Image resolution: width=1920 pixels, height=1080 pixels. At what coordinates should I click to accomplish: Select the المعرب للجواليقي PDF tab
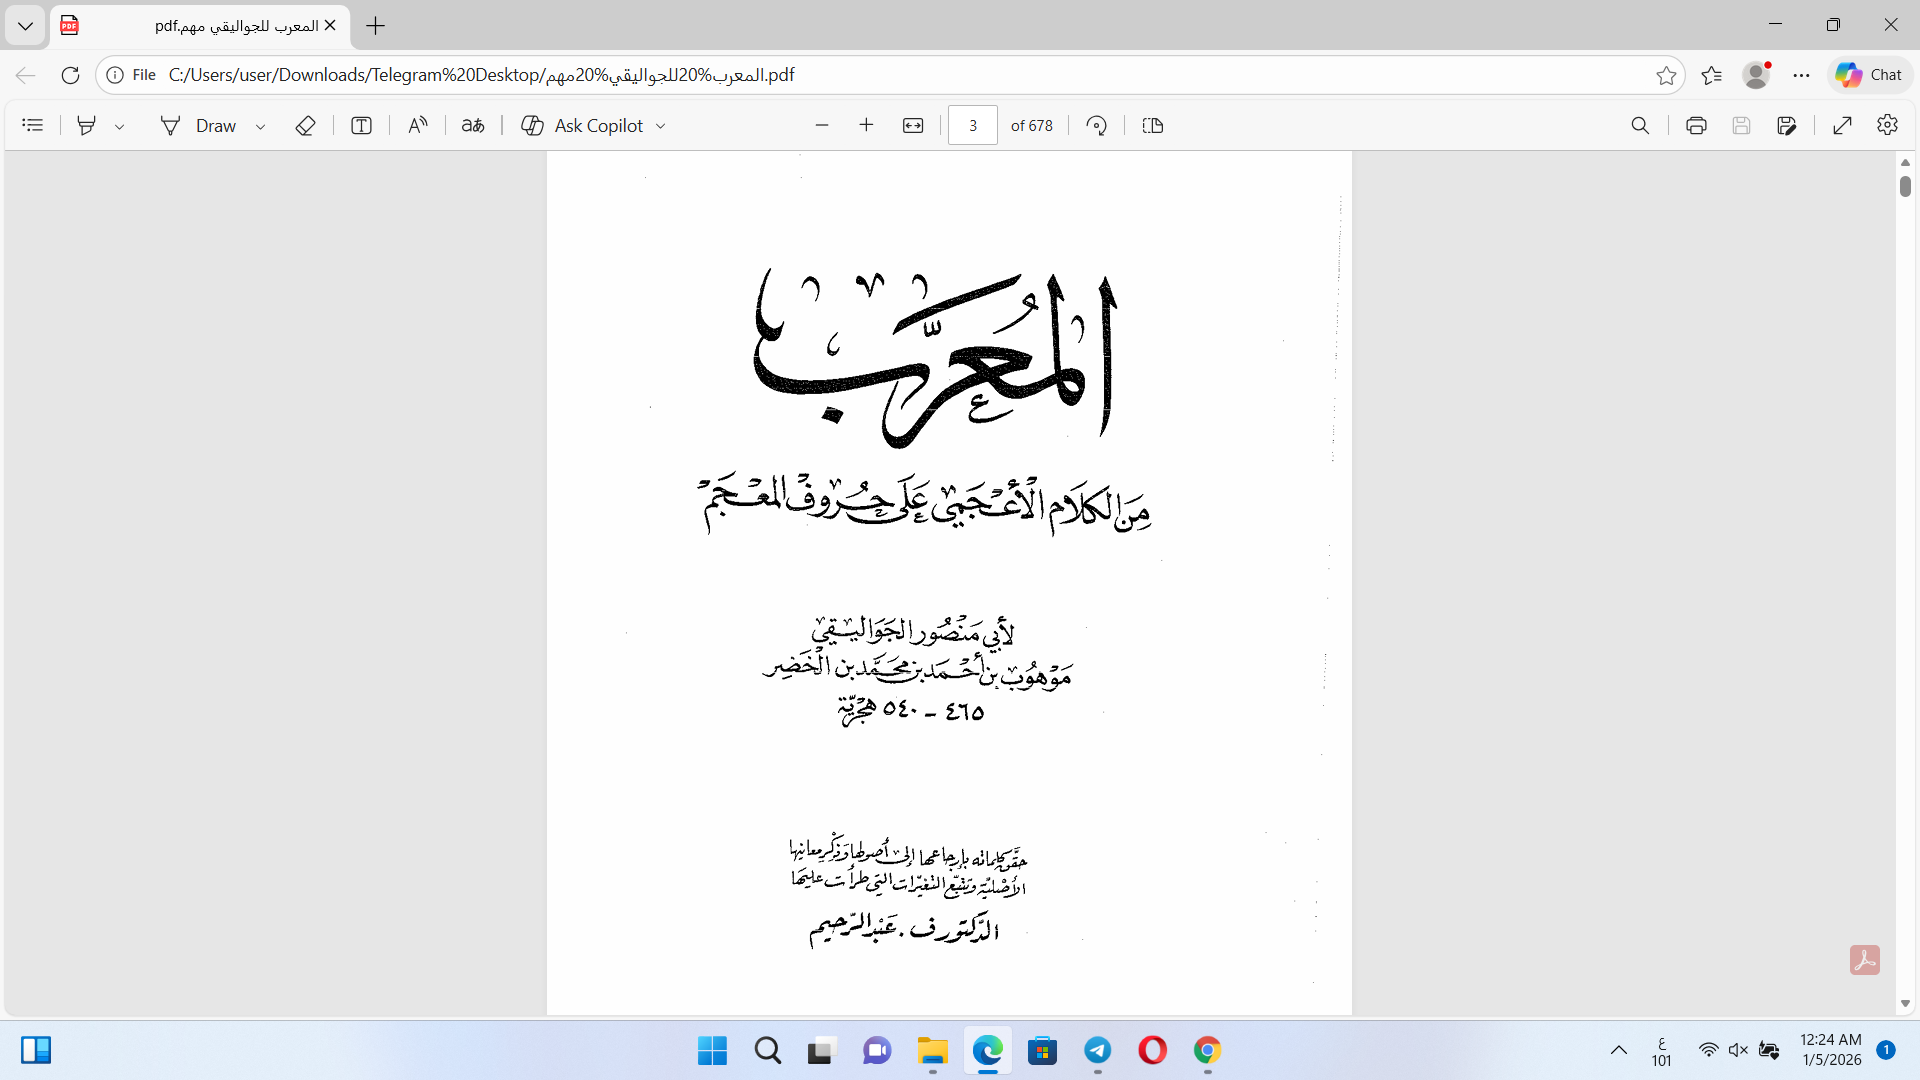click(x=198, y=26)
